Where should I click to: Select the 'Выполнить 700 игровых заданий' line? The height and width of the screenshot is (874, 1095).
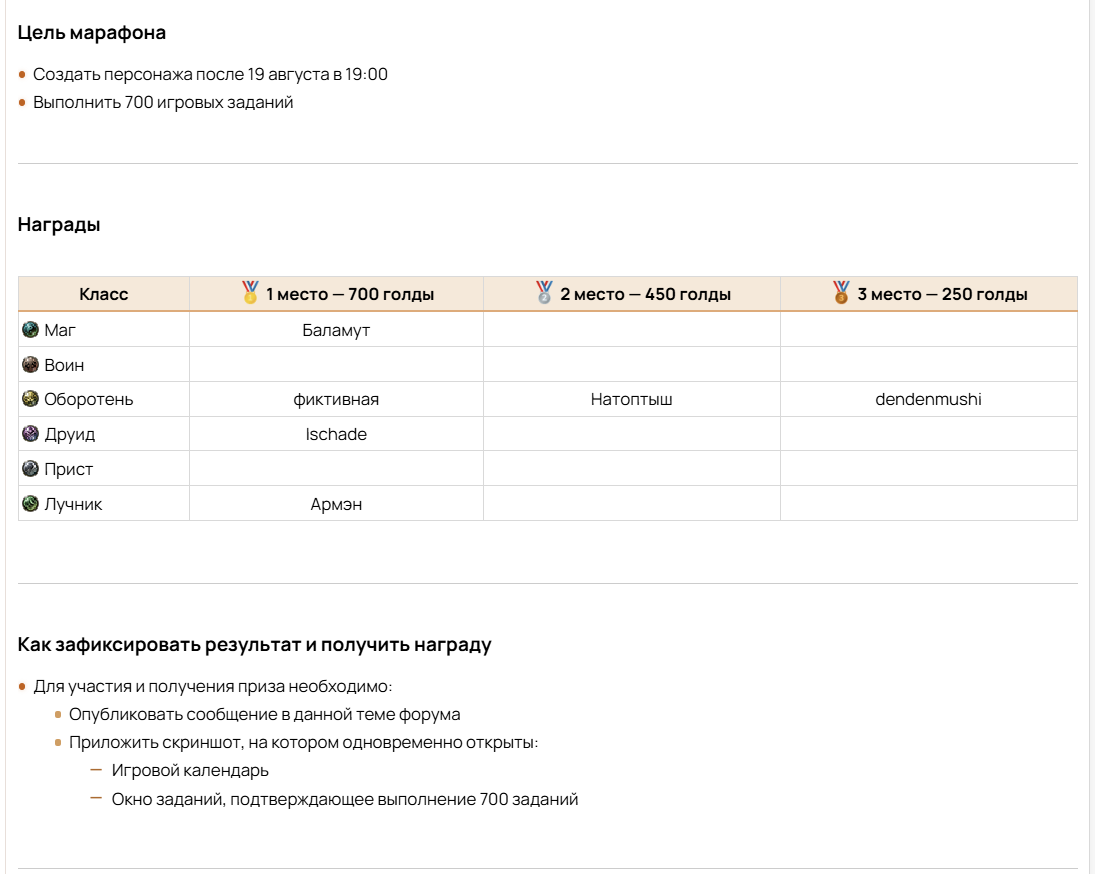coord(163,103)
